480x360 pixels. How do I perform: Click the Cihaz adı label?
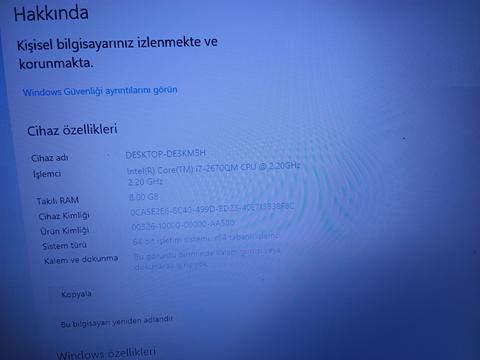point(50,157)
